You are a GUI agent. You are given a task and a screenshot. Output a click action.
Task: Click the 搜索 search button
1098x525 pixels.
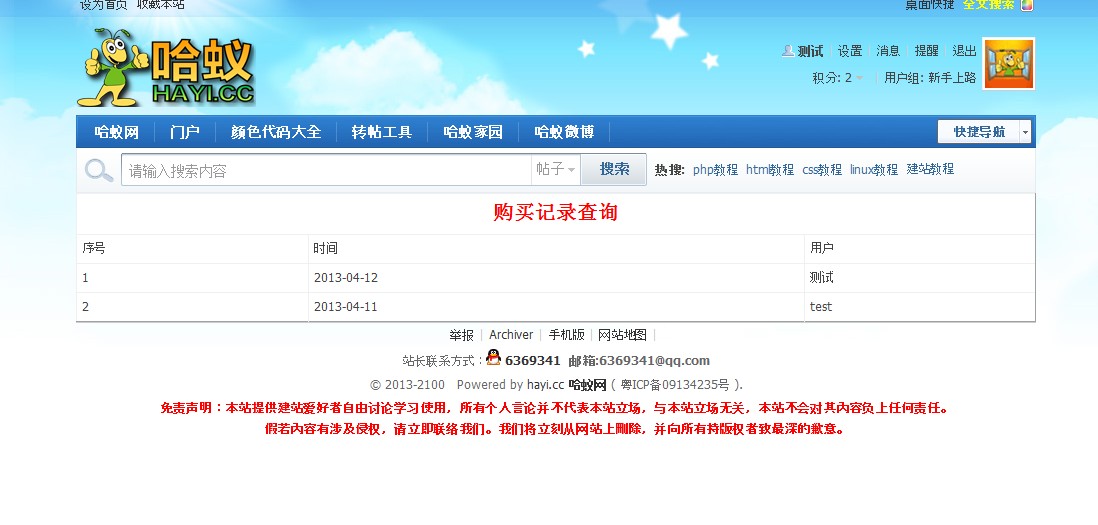(614, 169)
